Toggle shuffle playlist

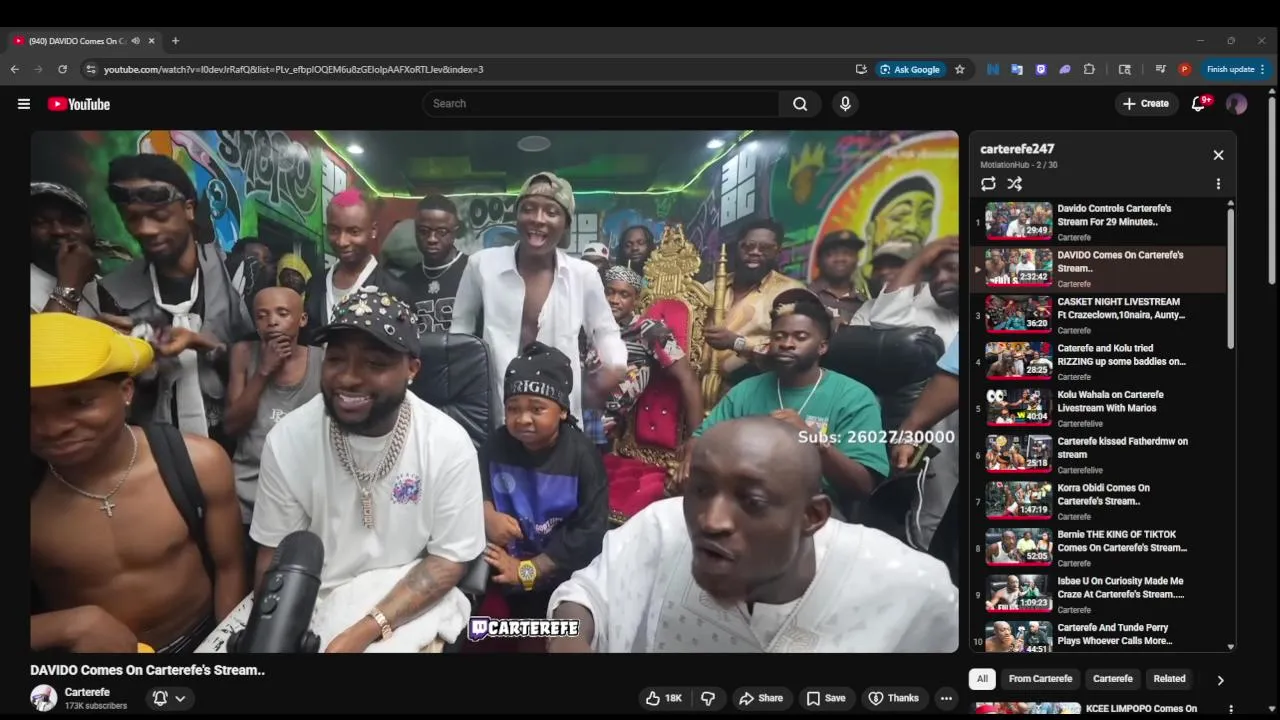1014,184
